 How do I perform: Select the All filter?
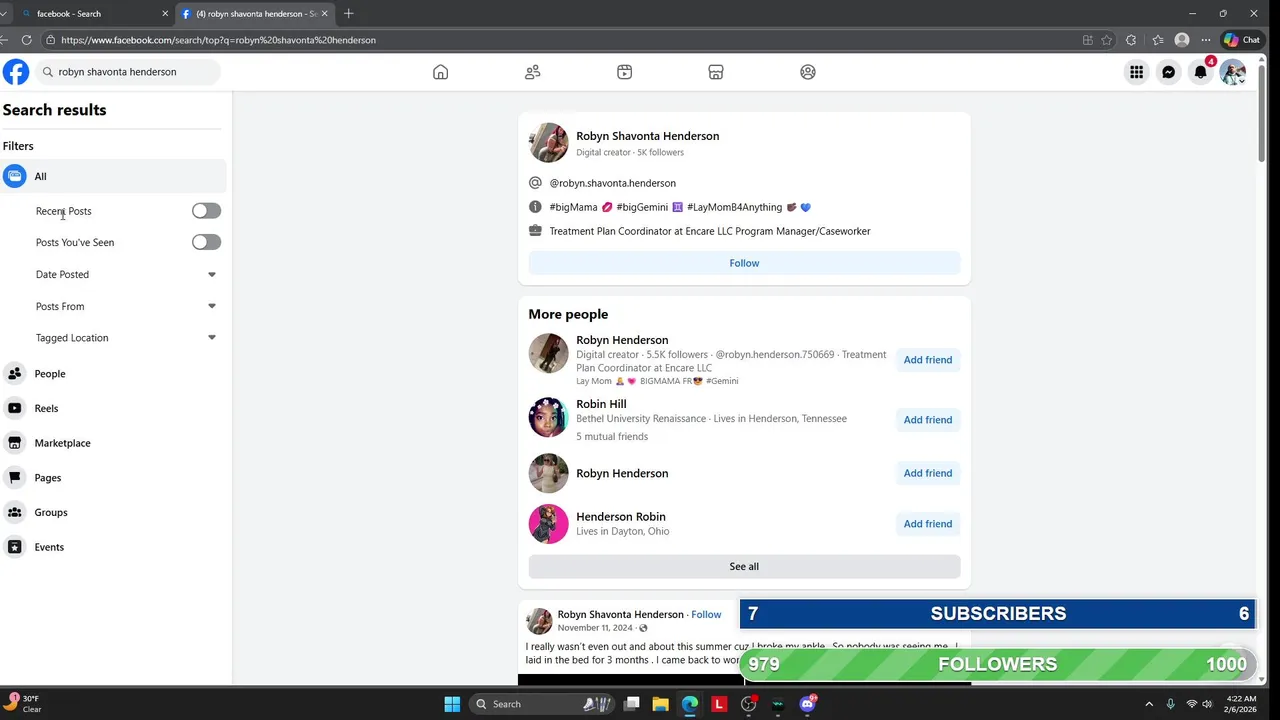point(113,176)
